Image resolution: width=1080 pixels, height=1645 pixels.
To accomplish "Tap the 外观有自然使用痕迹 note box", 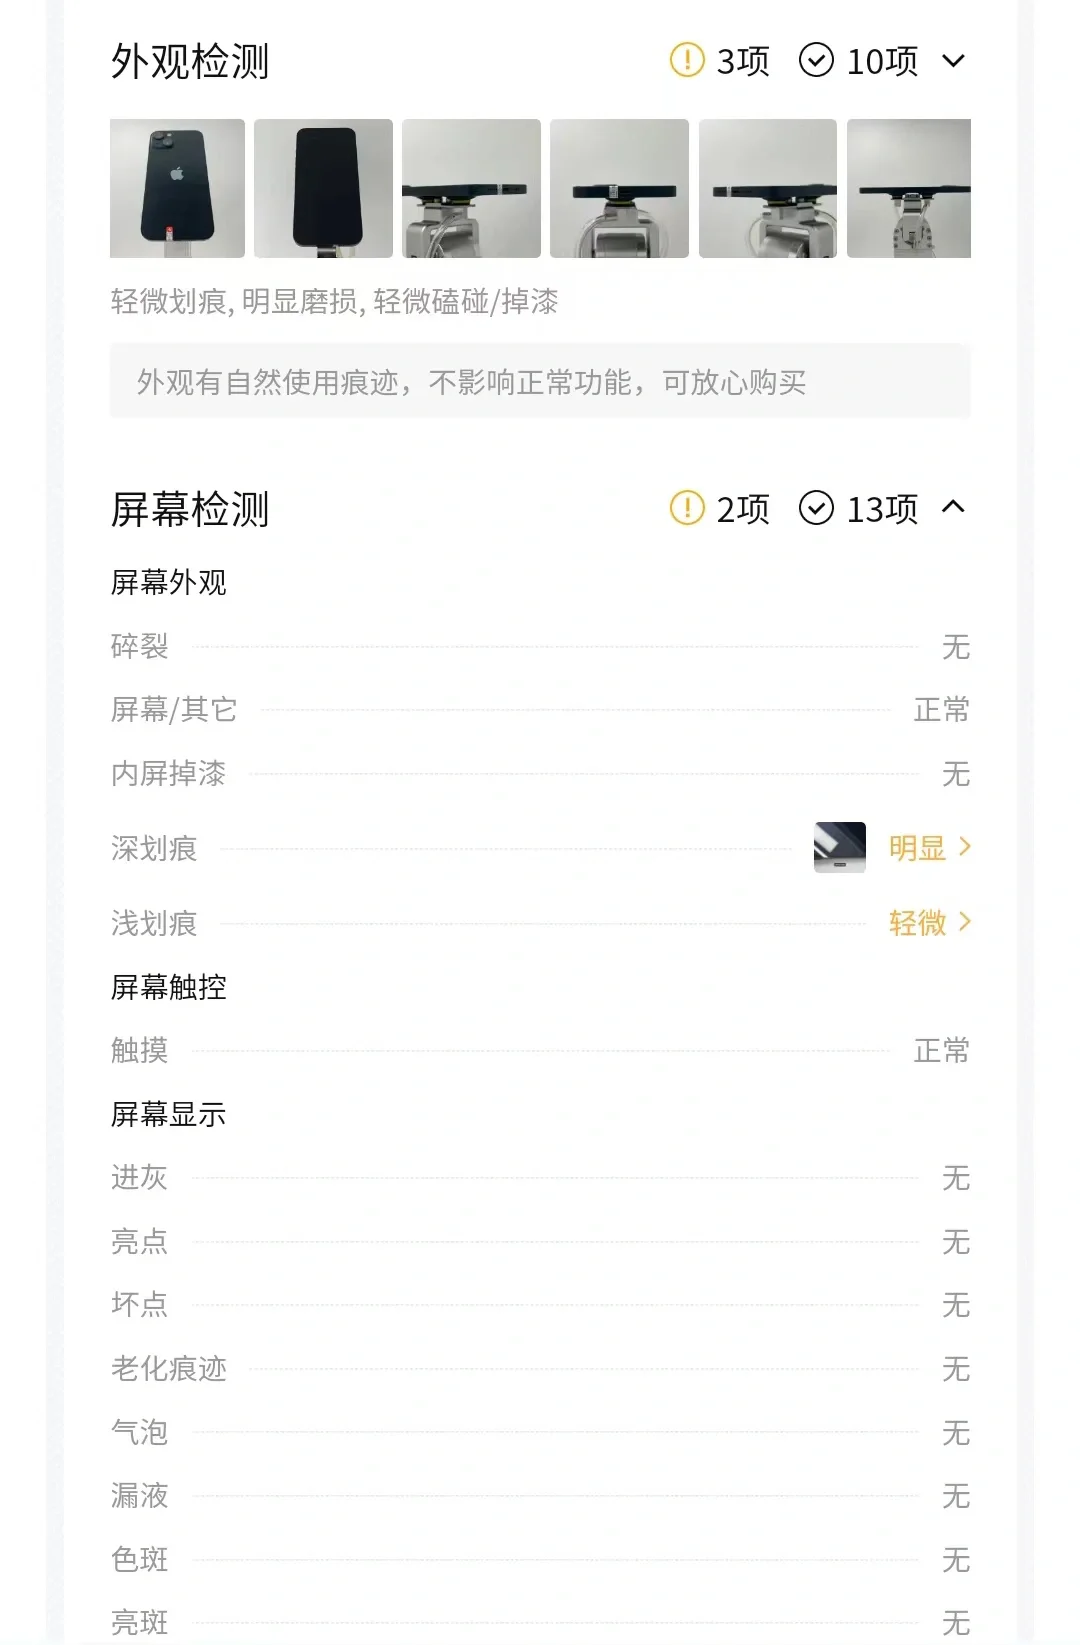I will point(540,381).
